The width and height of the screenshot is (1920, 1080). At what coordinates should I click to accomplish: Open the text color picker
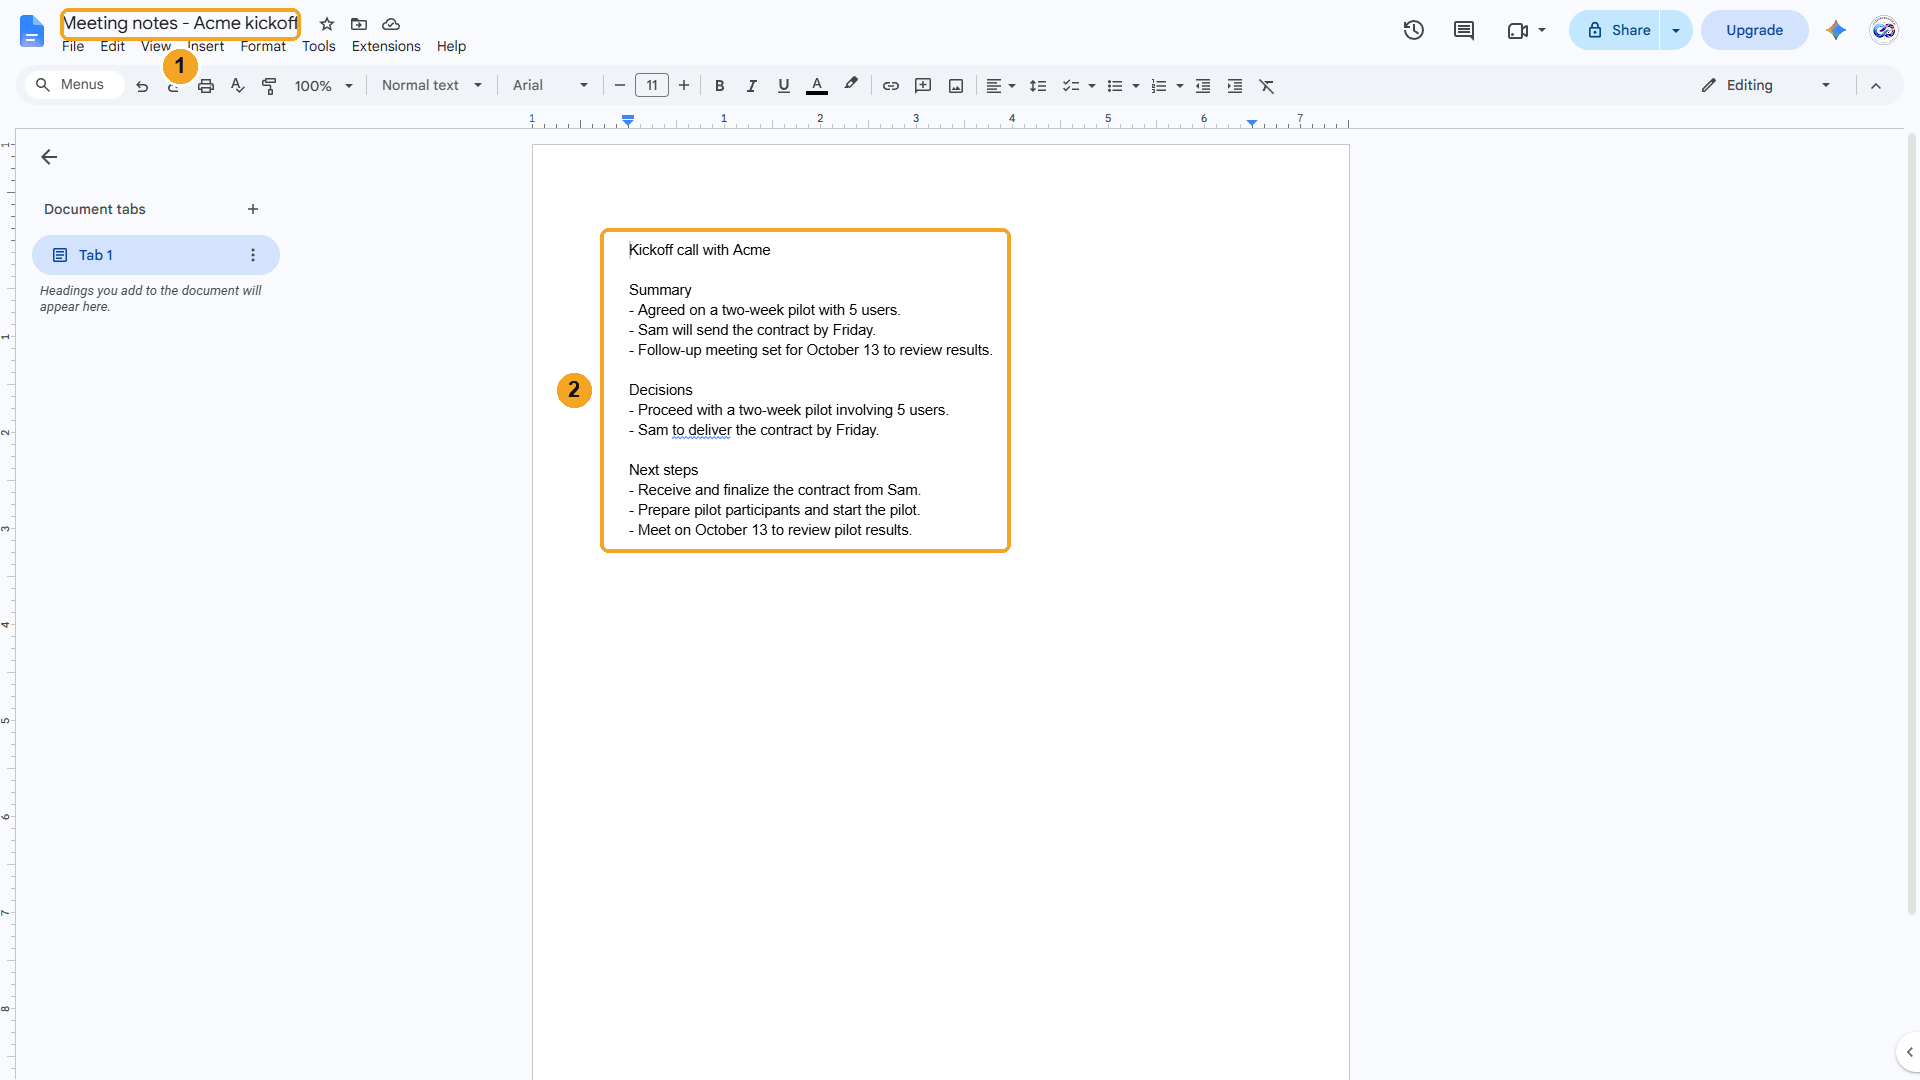817,86
